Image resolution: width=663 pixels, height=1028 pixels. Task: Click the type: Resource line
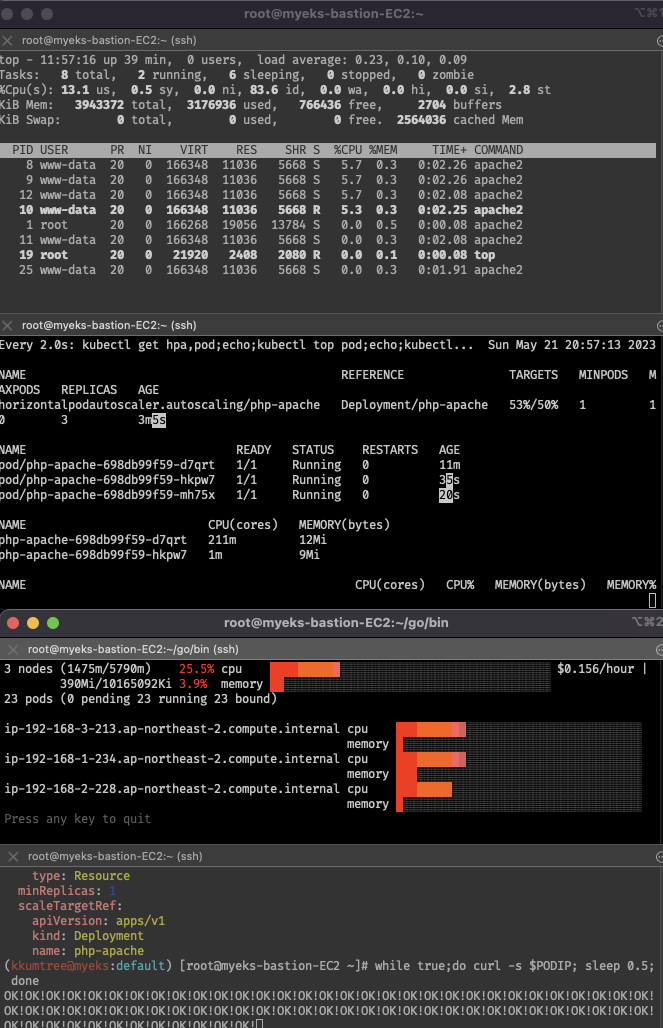coord(81,876)
